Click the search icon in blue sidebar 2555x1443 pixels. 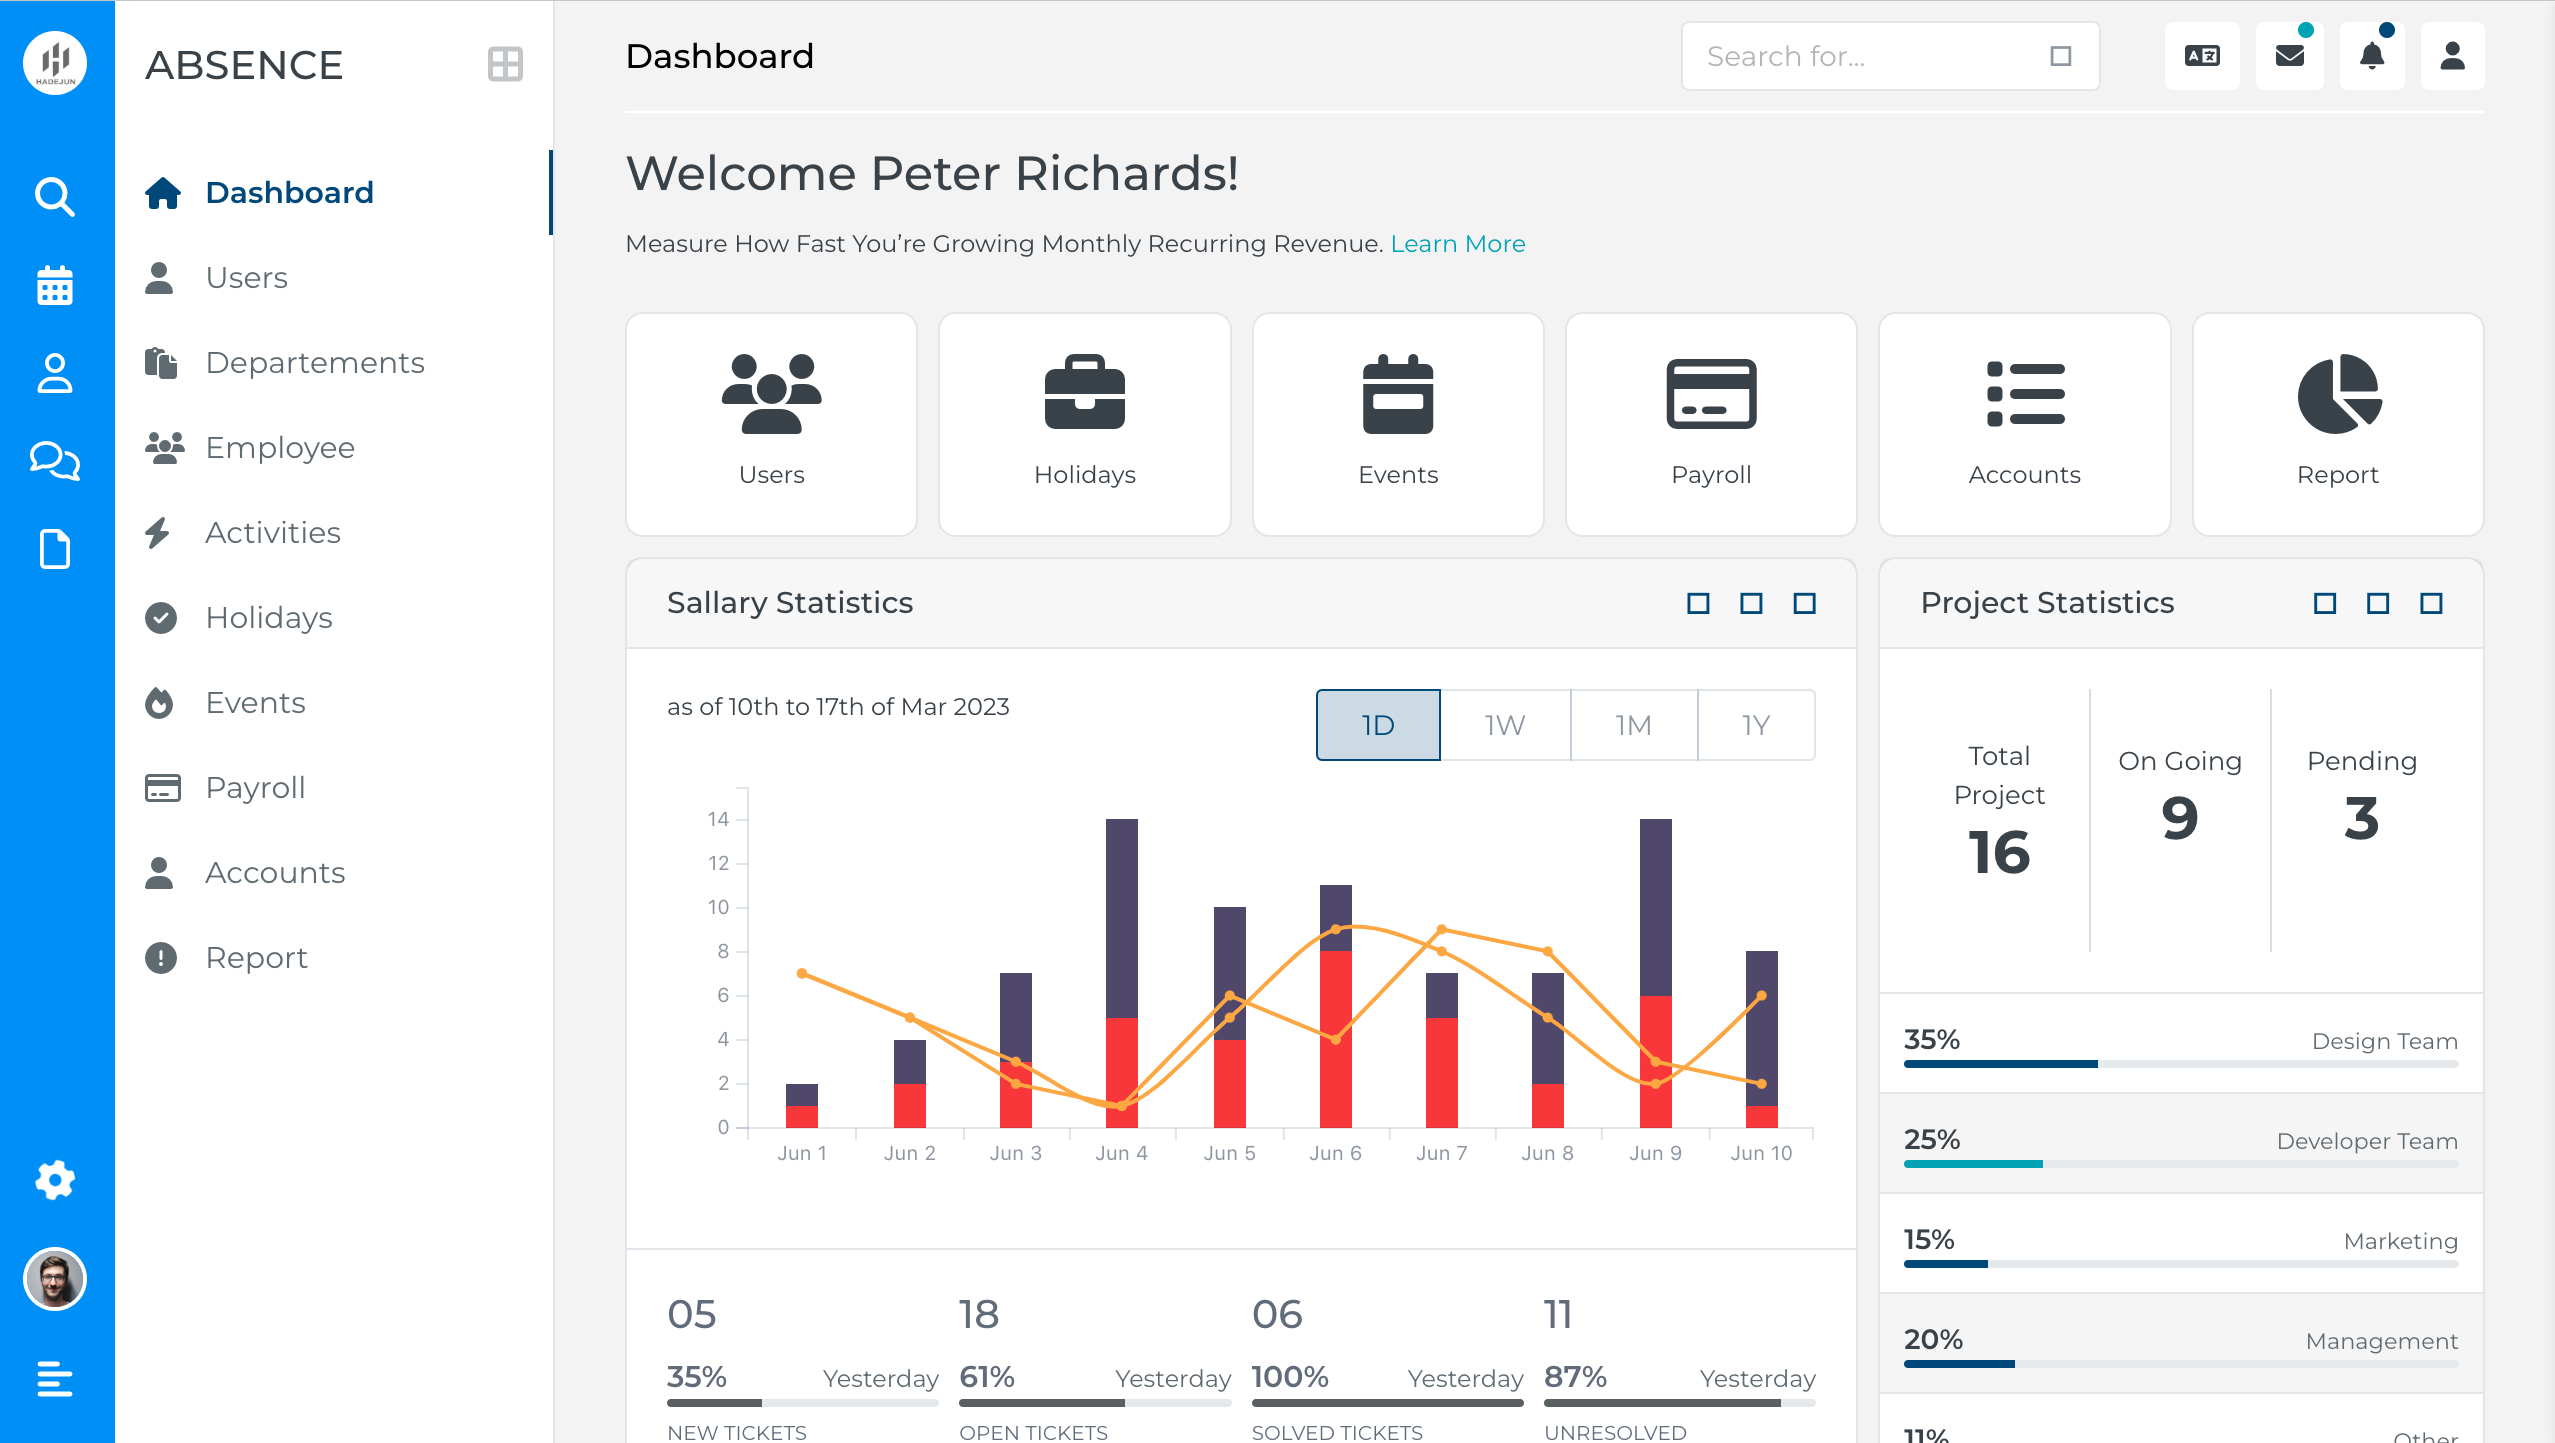click(55, 197)
